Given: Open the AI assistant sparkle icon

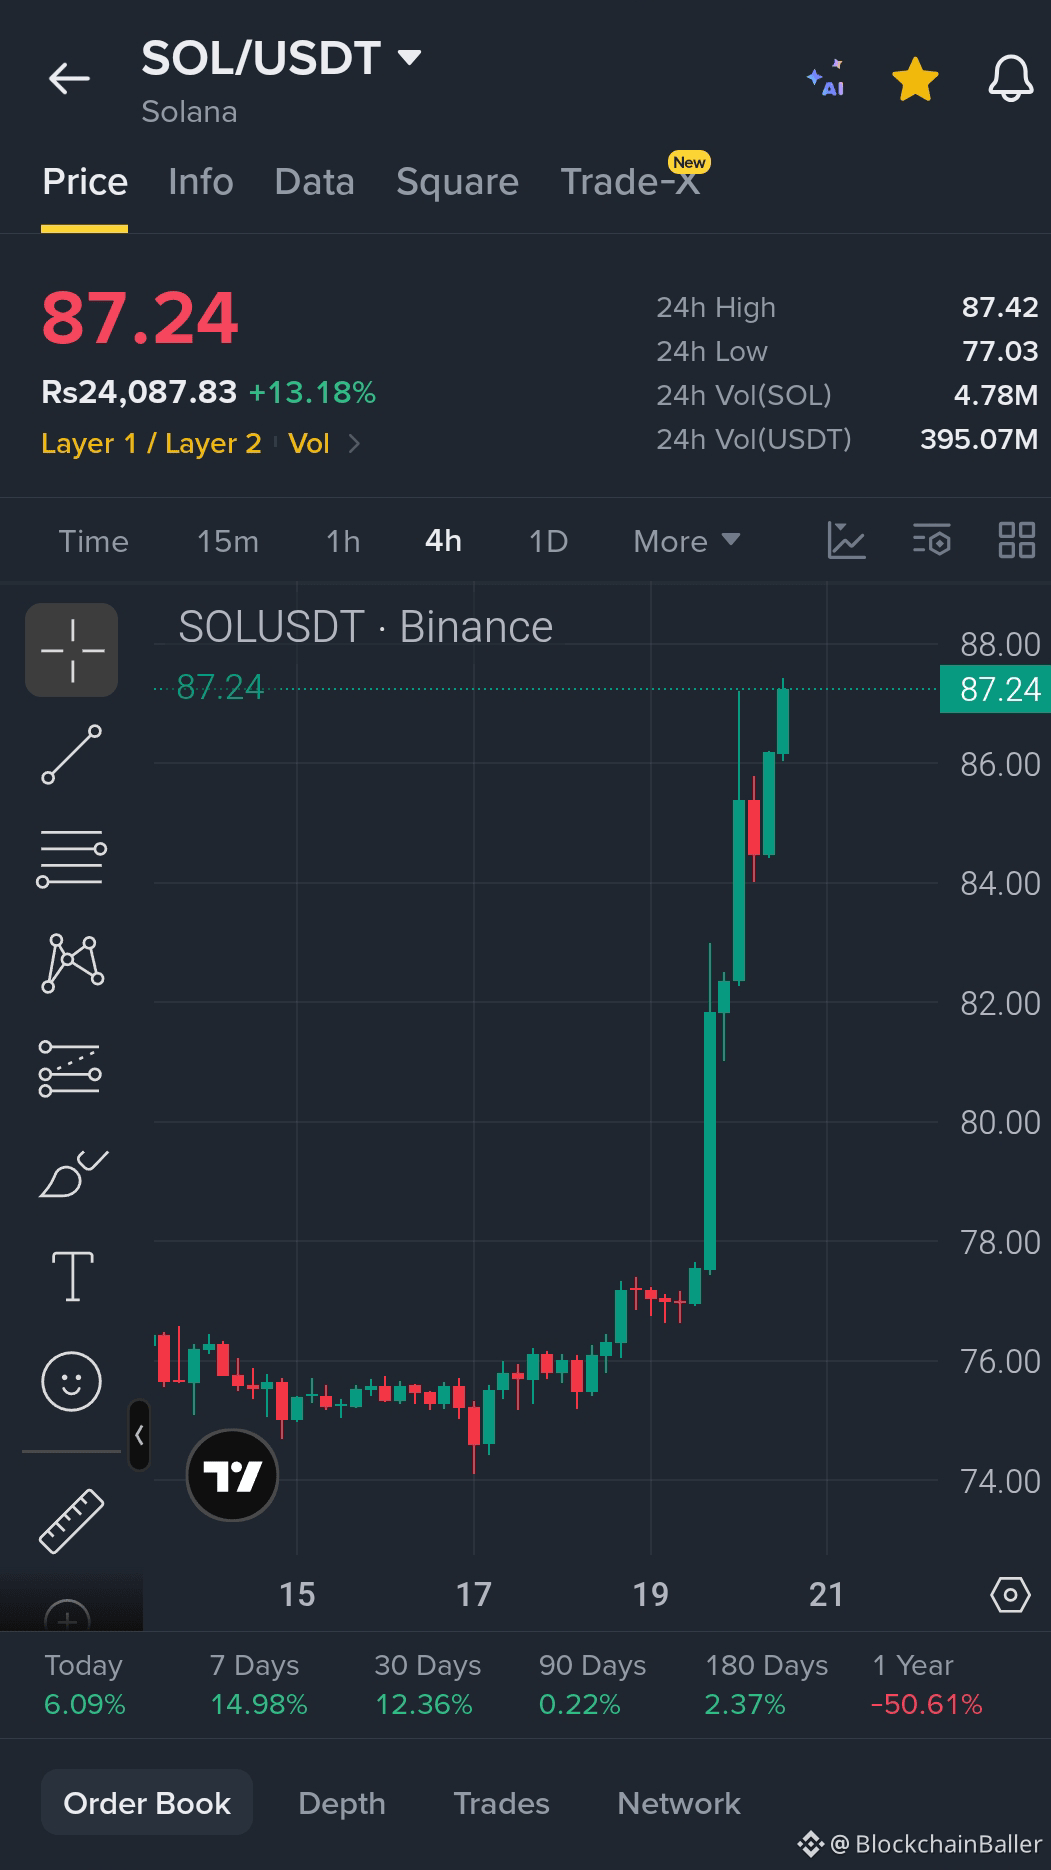Looking at the screenshot, I should [826, 79].
